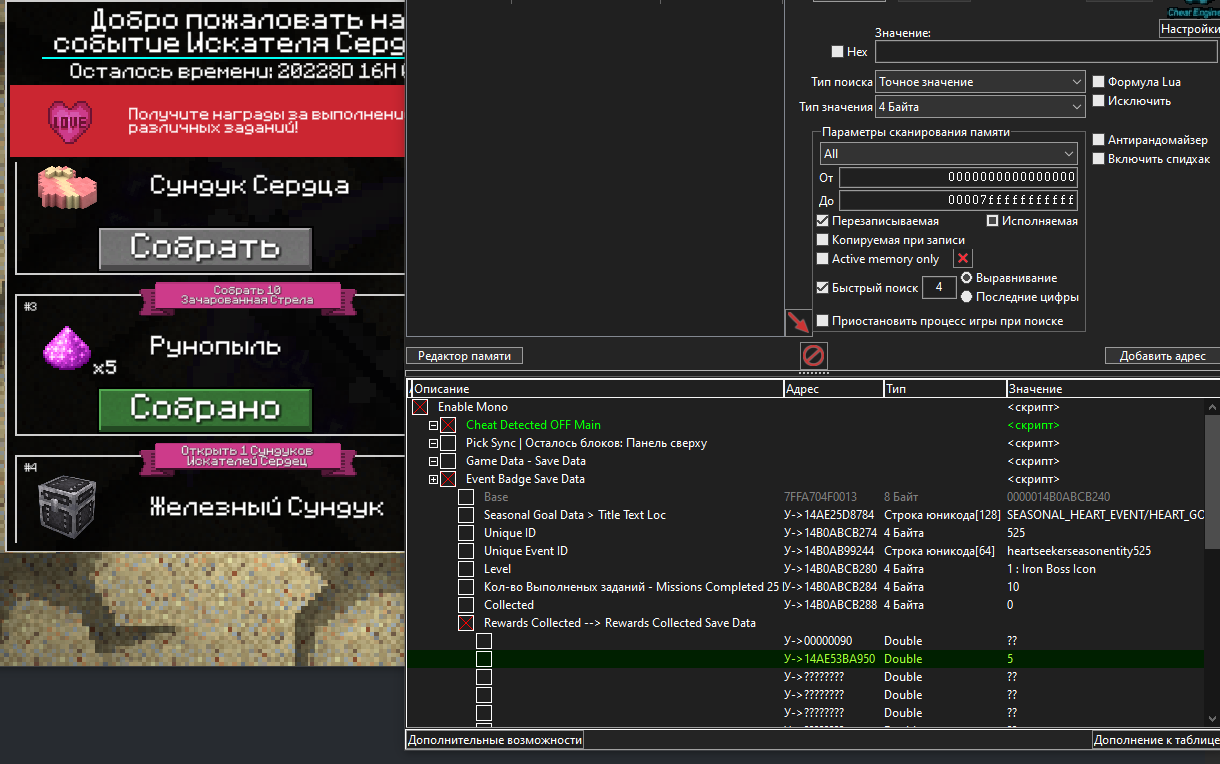Image resolution: width=1220 pixels, height=764 pixels.
Task: Select the Последние цифры radio button
Action: (x=967, y=297)
